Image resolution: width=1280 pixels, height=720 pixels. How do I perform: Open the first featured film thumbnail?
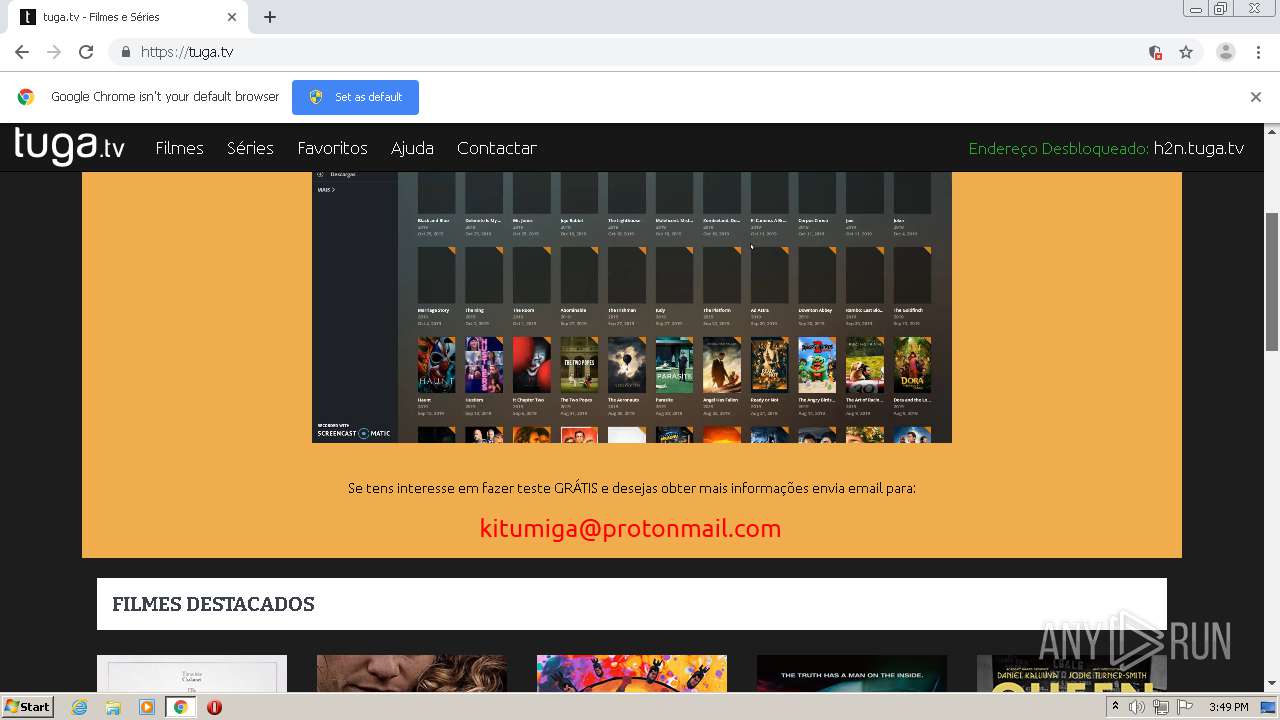(x=192, y=673)
